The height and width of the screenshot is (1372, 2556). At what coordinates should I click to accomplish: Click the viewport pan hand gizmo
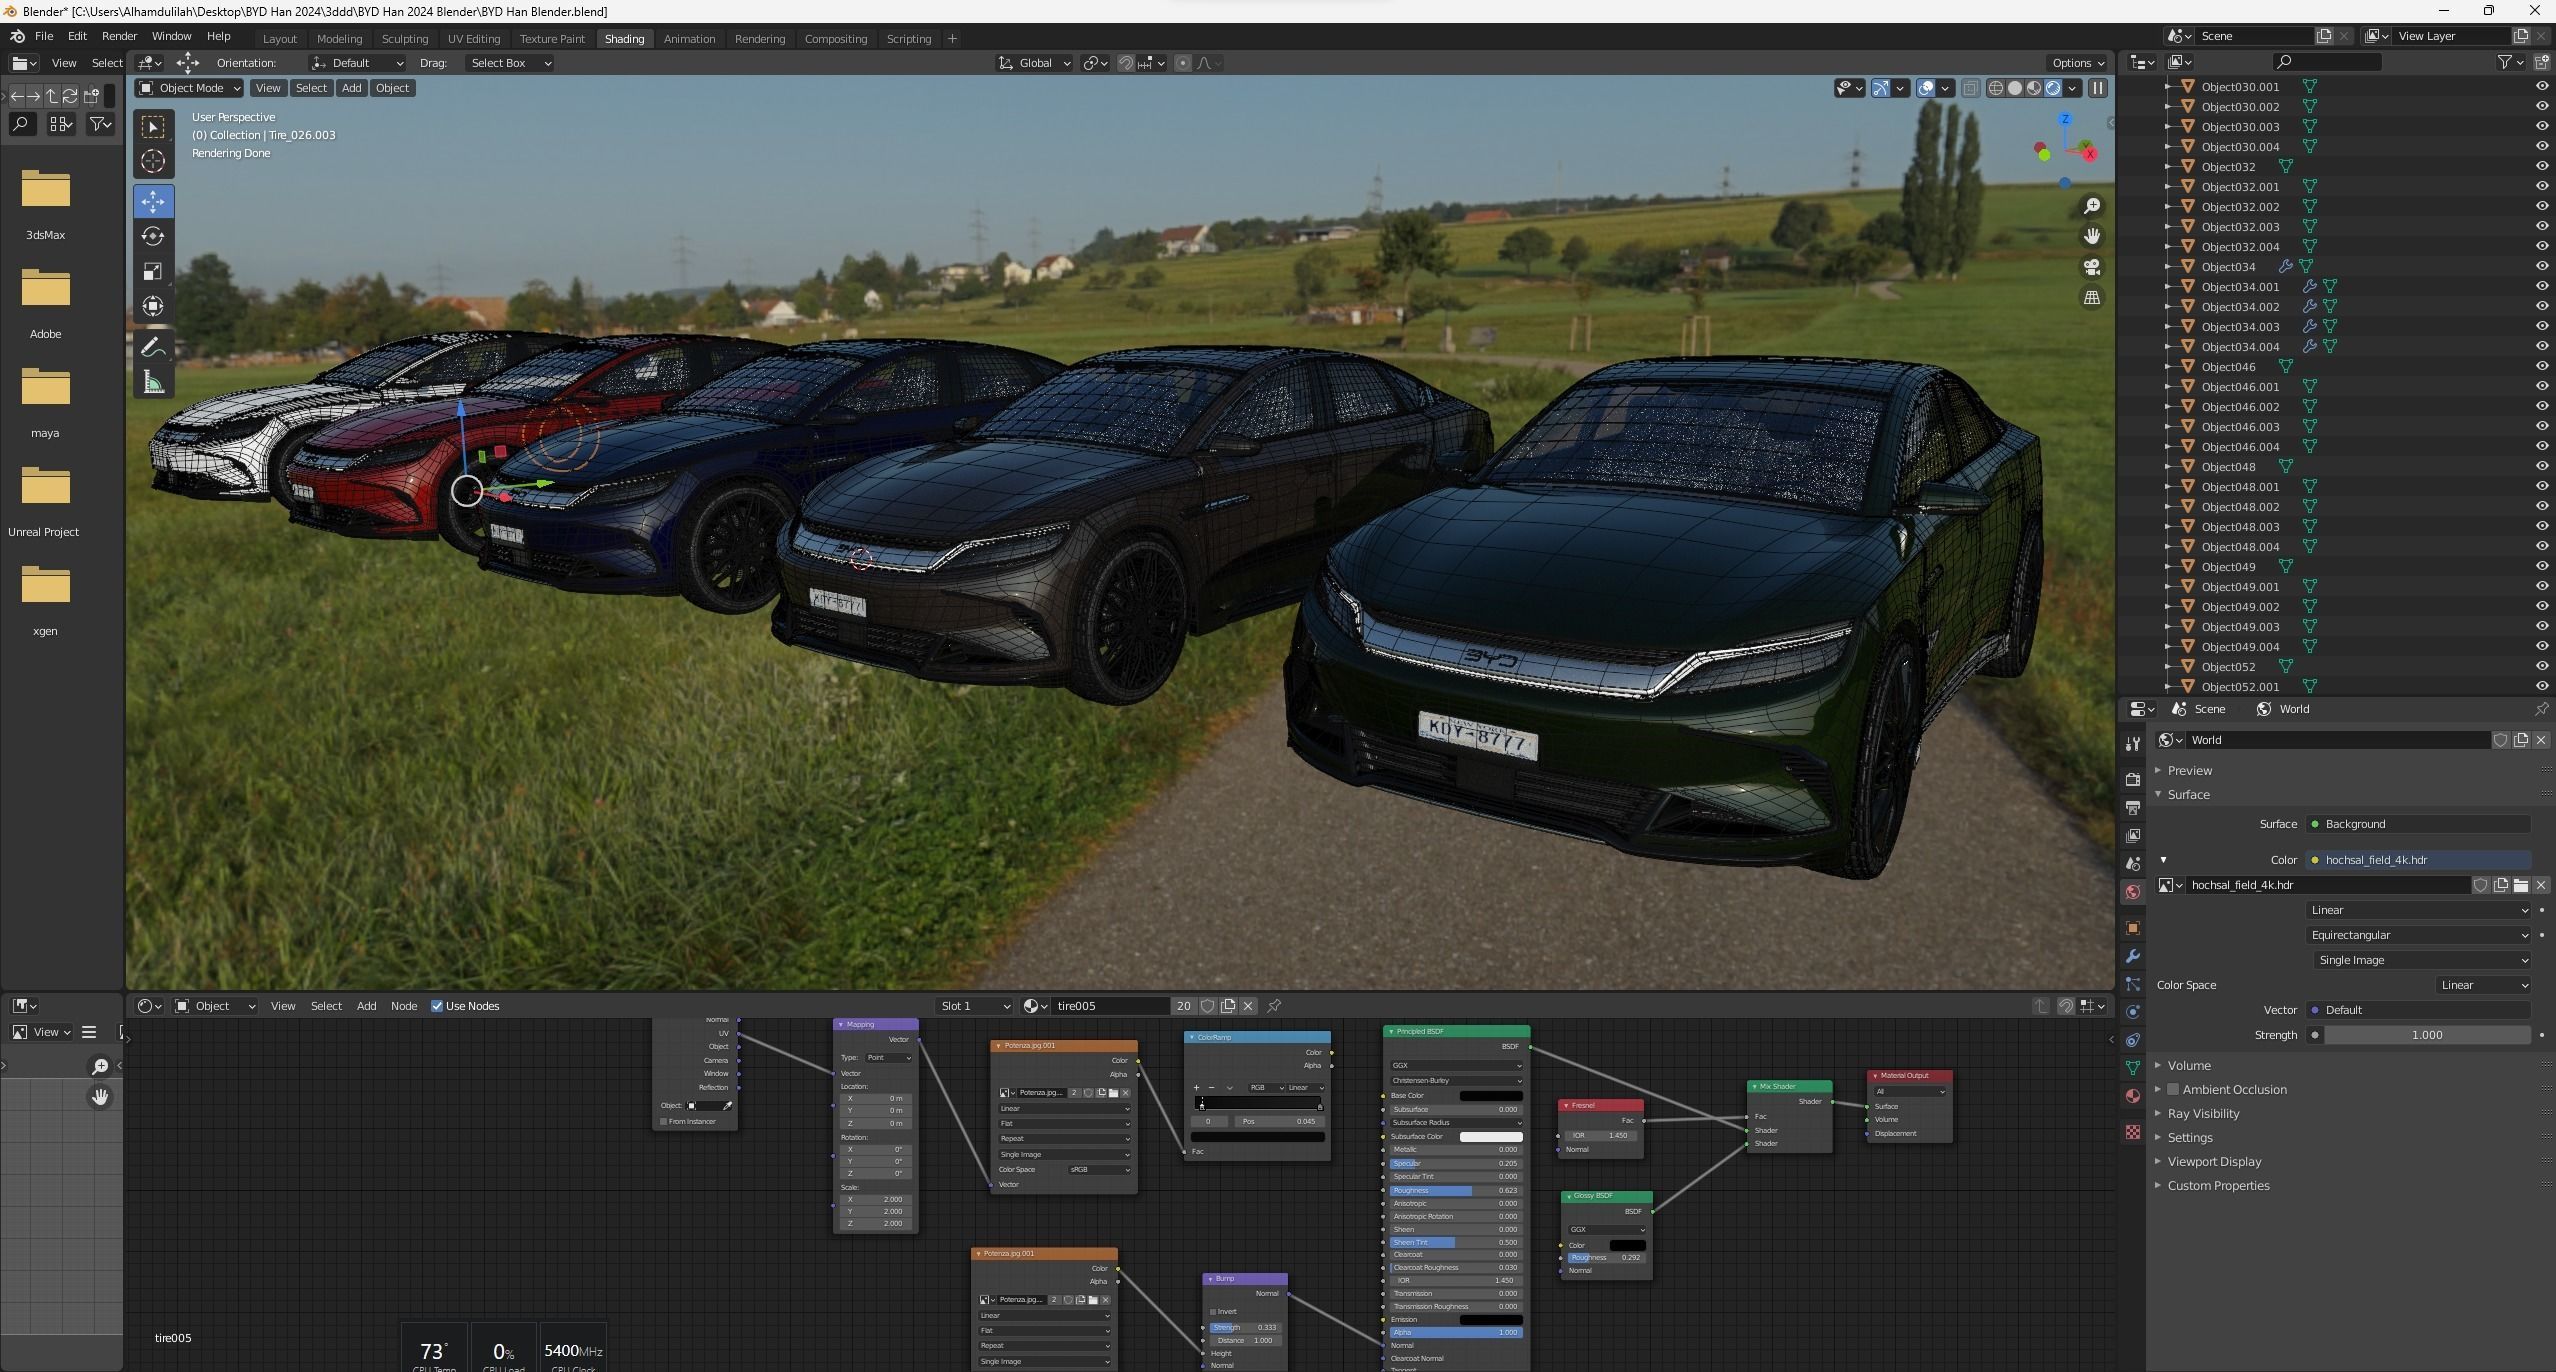click(x=2092, y=237)
